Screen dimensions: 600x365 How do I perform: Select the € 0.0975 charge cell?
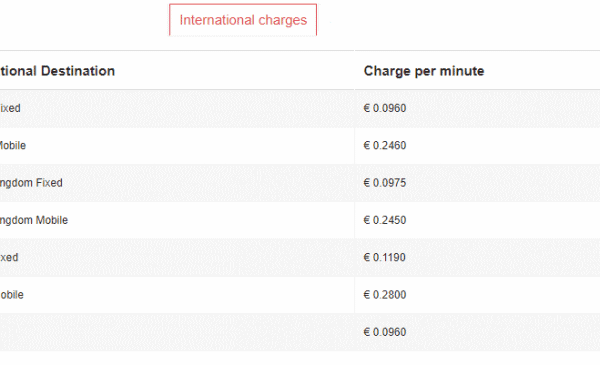click(385, 183)
